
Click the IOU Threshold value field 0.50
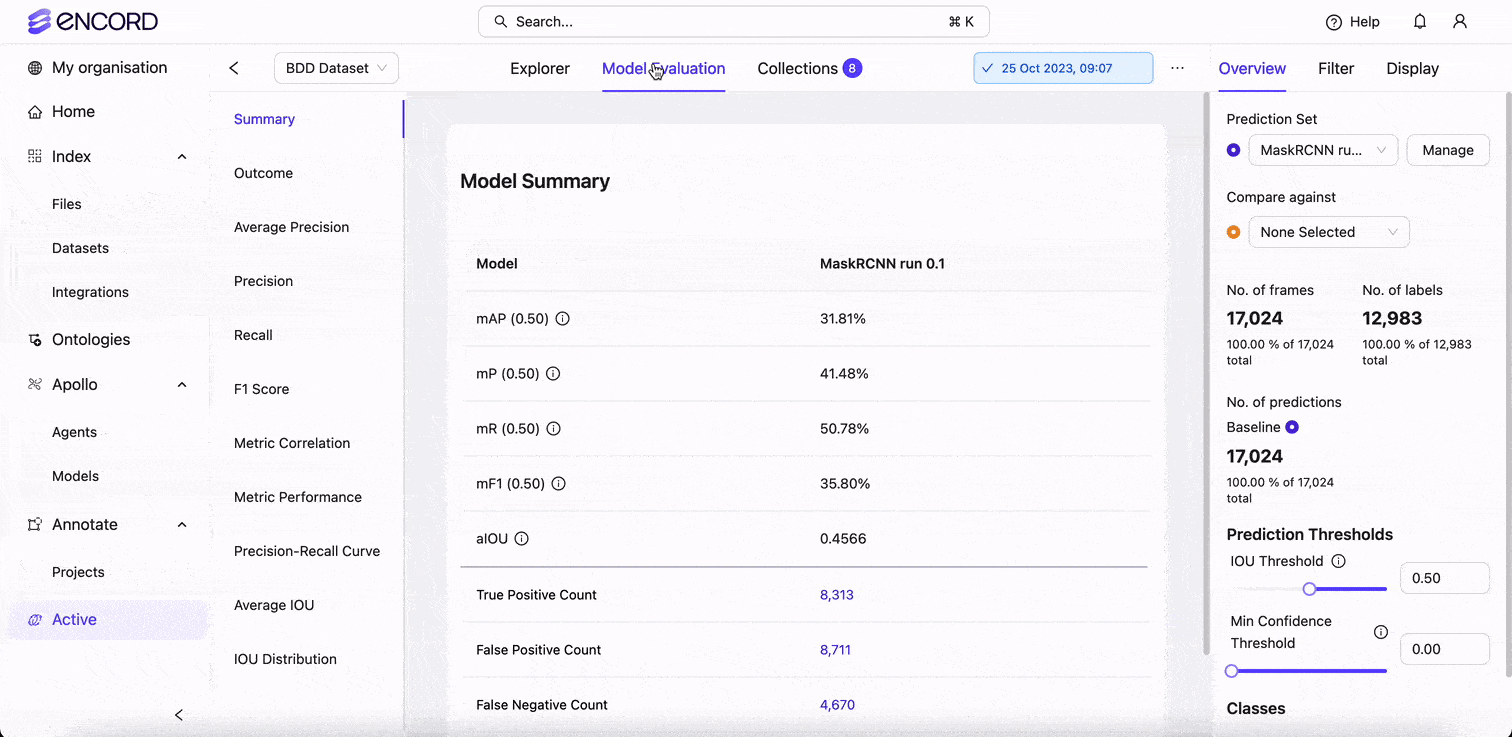pos(1445,578)
